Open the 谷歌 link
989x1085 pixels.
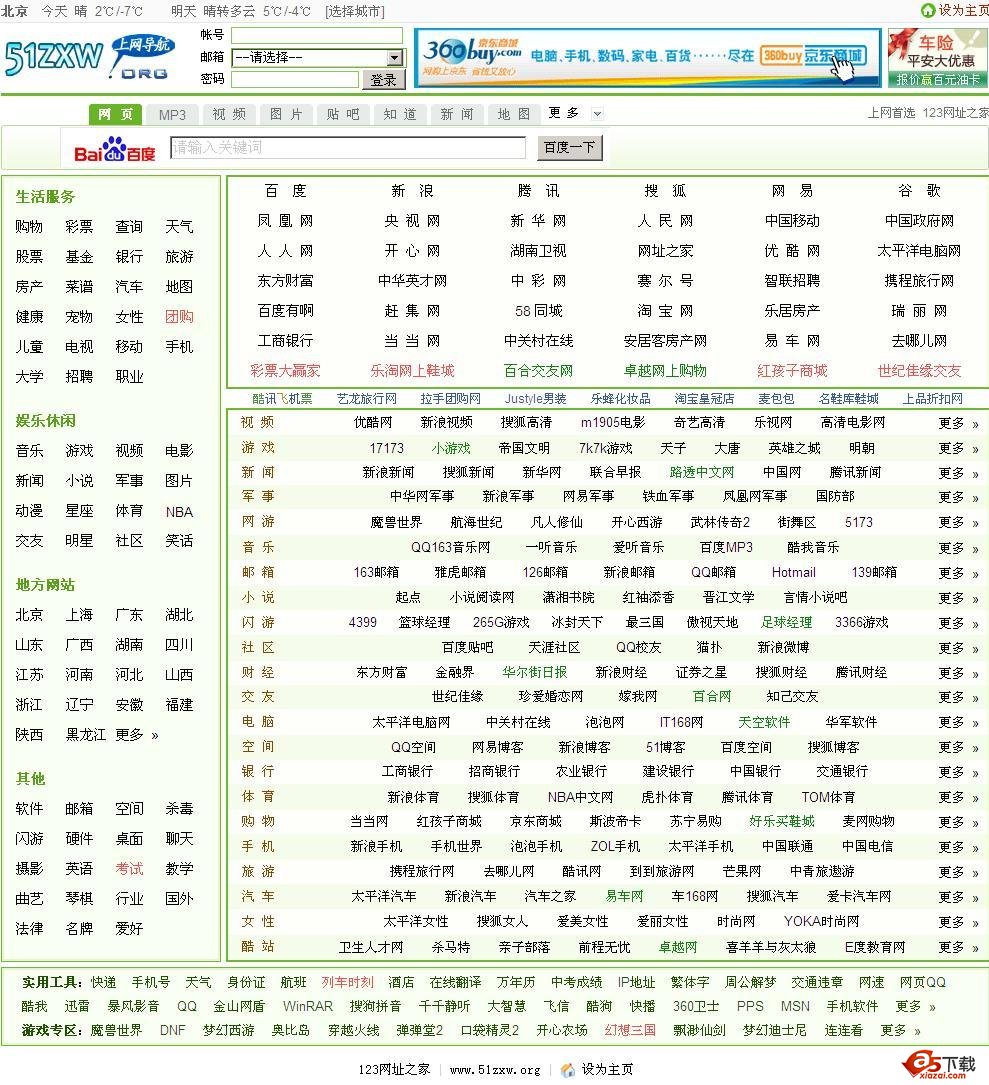coord(919,191)
